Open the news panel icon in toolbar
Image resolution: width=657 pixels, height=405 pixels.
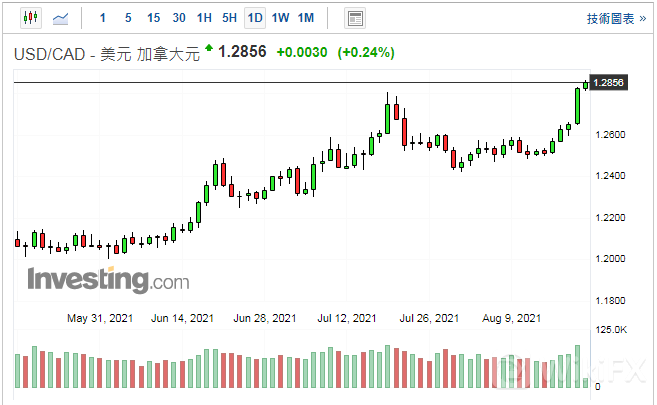point(354,18)
